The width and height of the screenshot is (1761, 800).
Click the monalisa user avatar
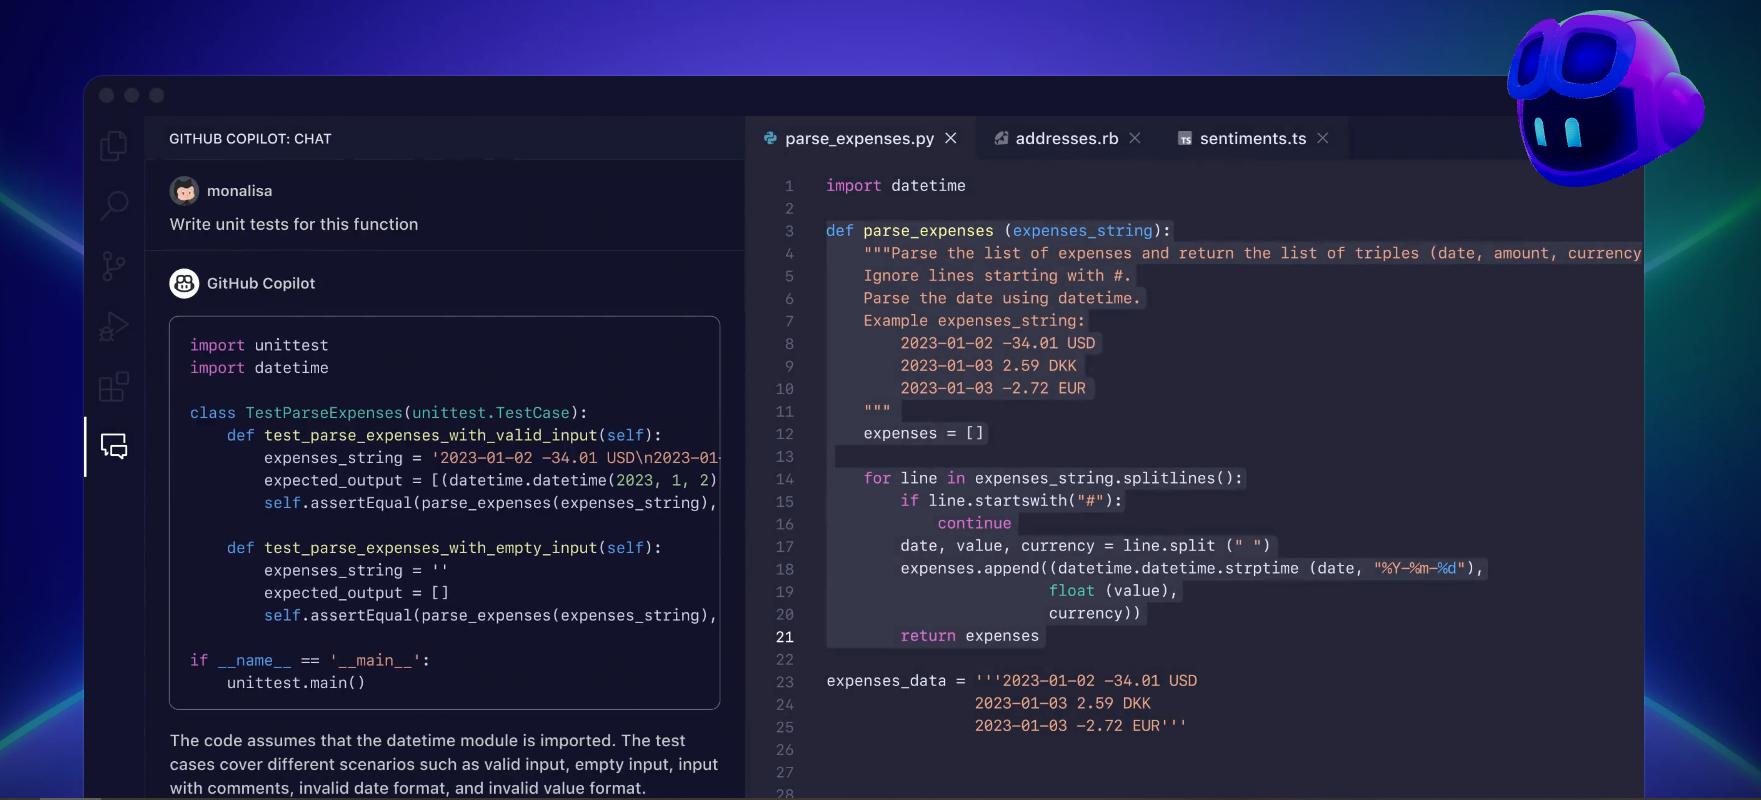pyautogui.click(x=184, y=191)
